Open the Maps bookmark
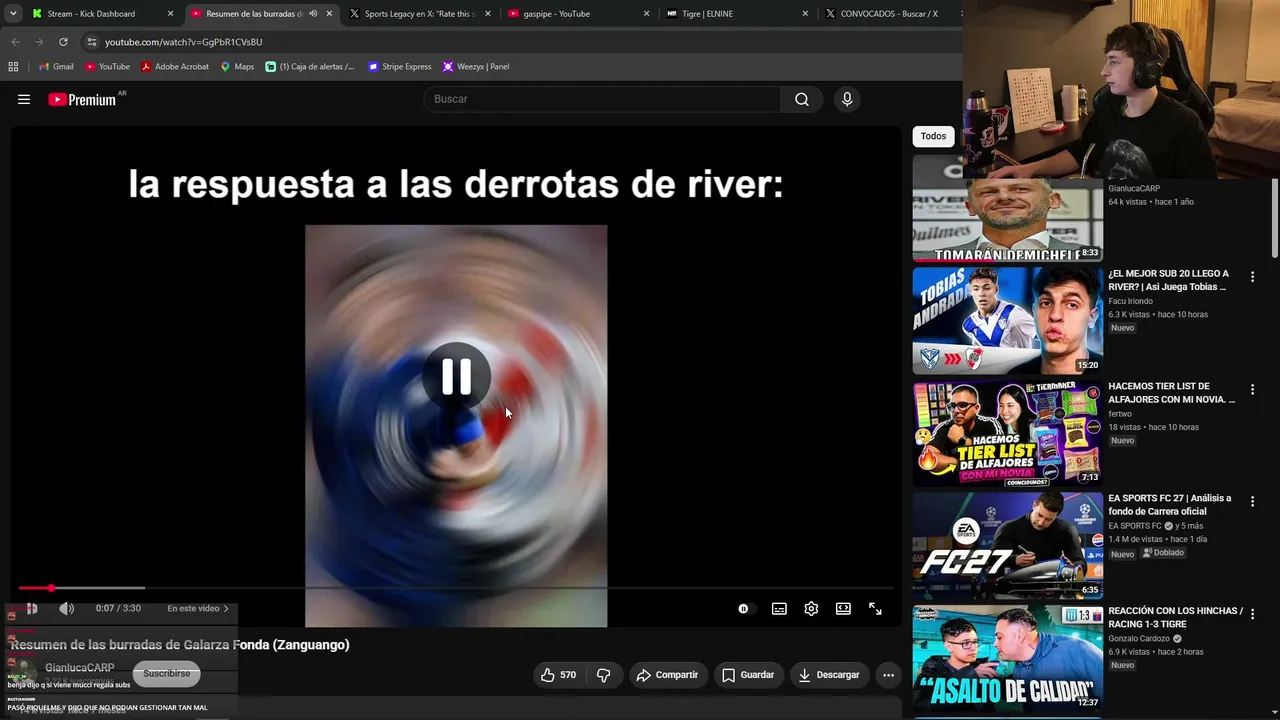The image size is (1280, 720). [x=237, y=67]
